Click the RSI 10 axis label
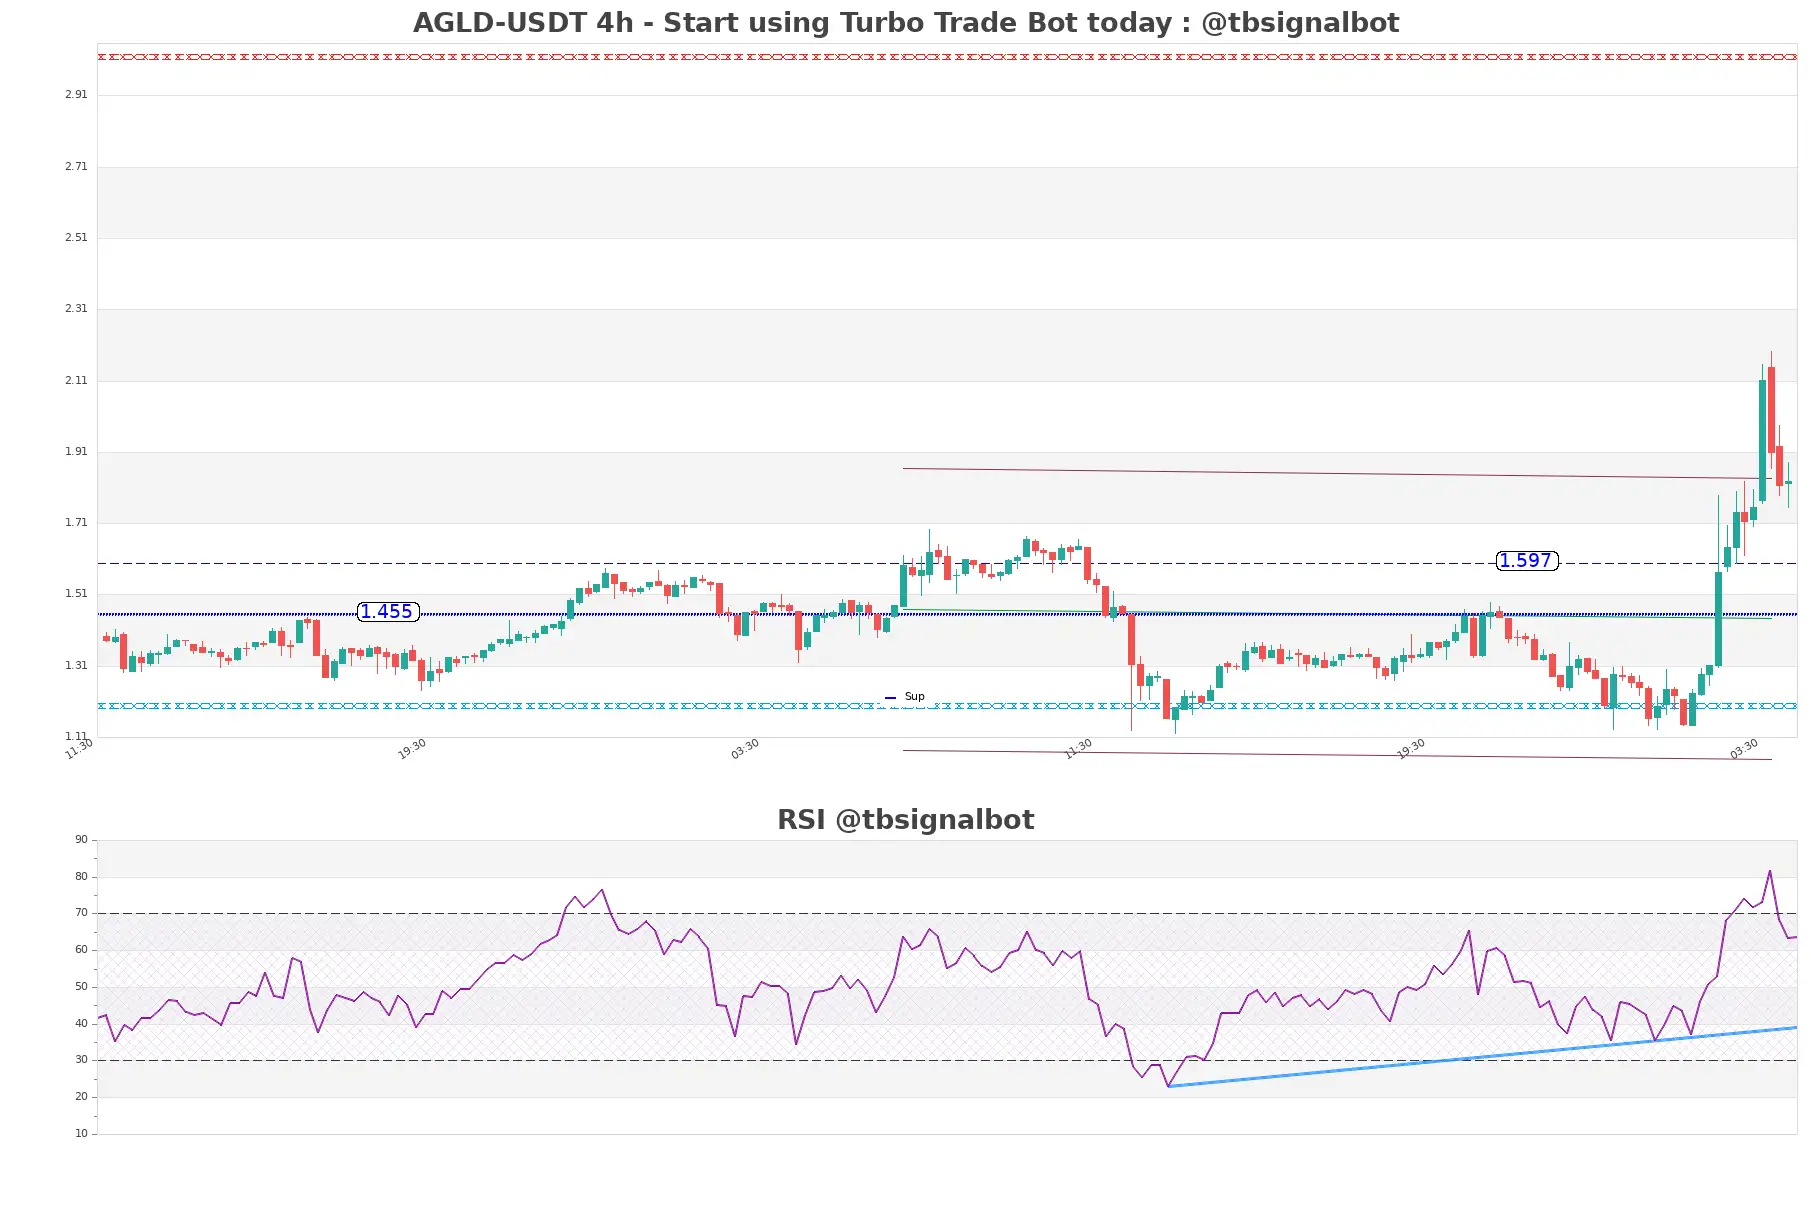Screen dimensions: 1811x1208 tap(81, 1134)
